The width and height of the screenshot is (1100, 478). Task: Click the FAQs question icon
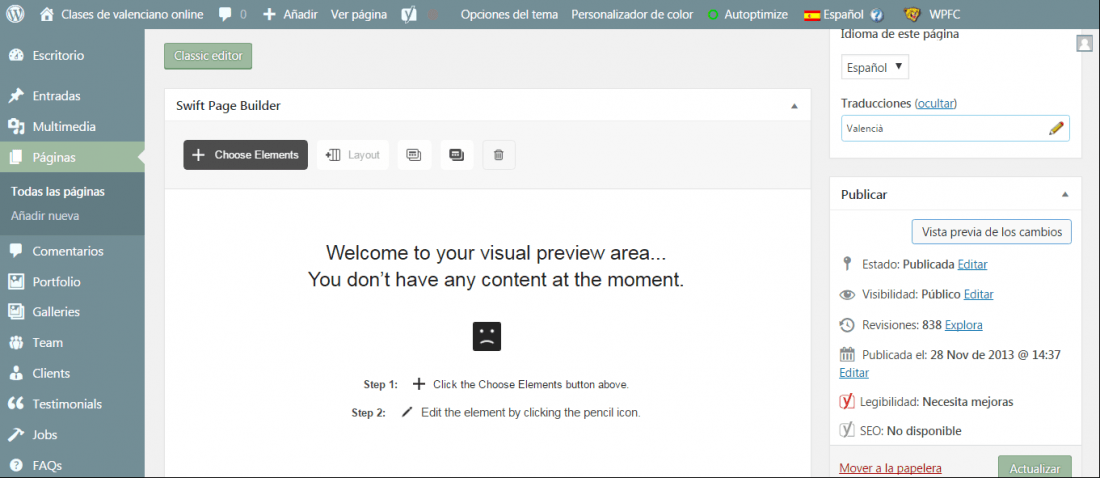click(16, 465)
